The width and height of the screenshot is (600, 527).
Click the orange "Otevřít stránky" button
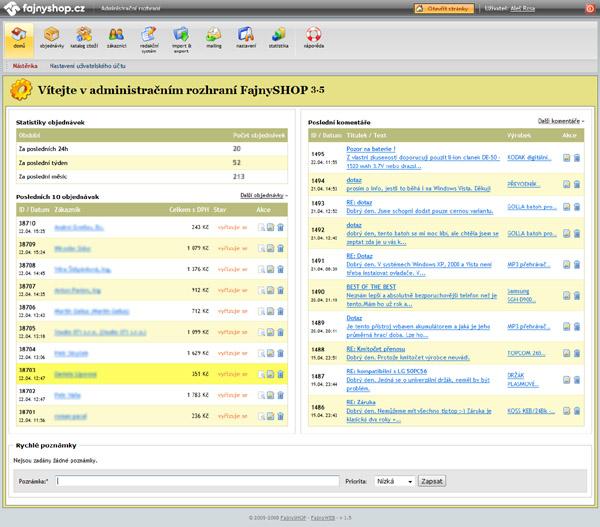pyautogui.click(x=444, y=8)
